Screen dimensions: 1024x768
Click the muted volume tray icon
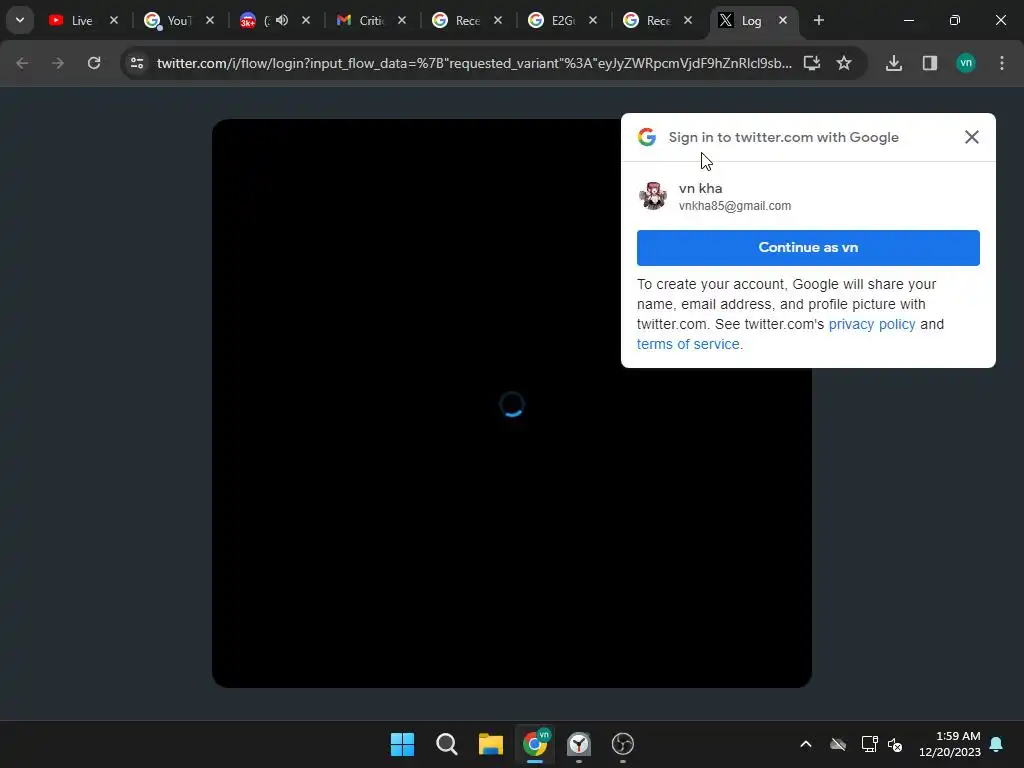pos(895,744)
